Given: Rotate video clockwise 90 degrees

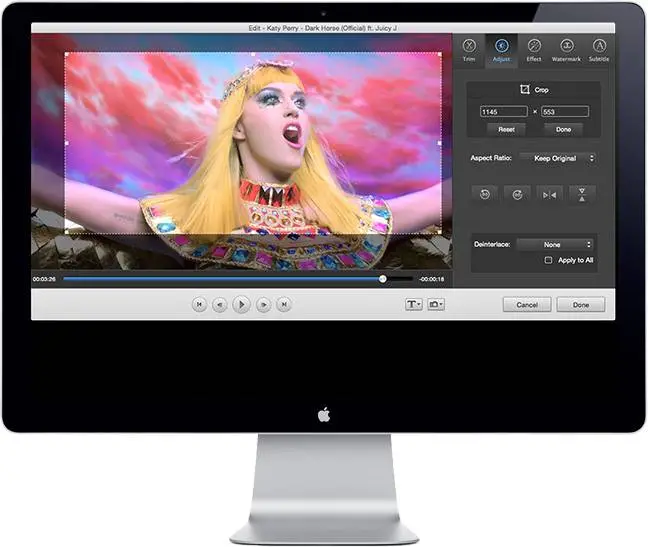Looking at the screenshot, I should (x=517, y=194).
